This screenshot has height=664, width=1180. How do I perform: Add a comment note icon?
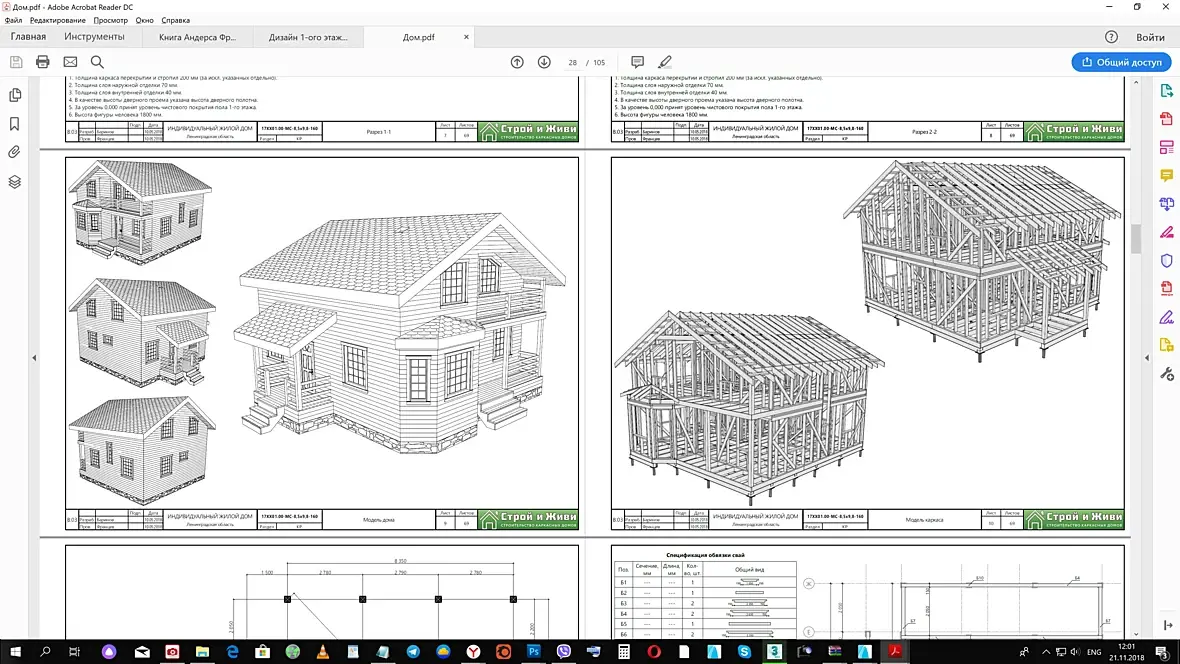637,62
